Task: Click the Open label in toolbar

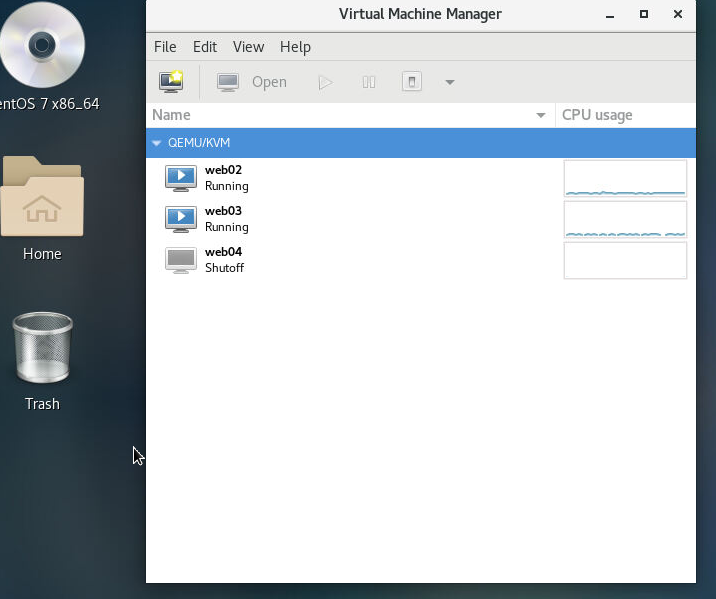Action: 269,82
